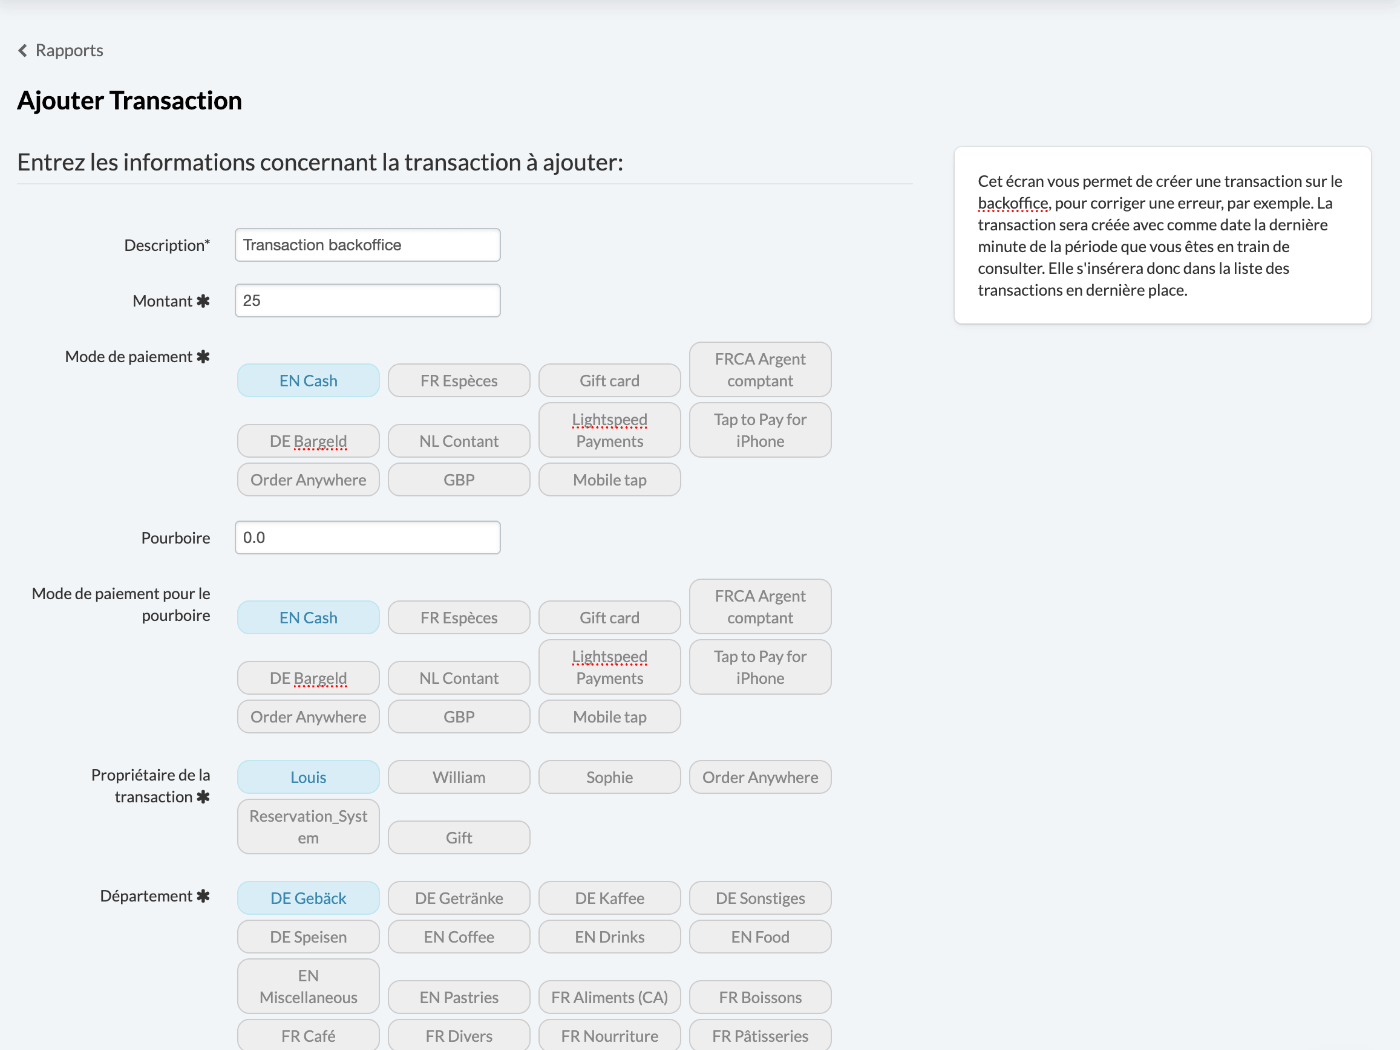1400x1050 pixels.
Task: Pick the FR Boissons department
Action: (760, 998)
